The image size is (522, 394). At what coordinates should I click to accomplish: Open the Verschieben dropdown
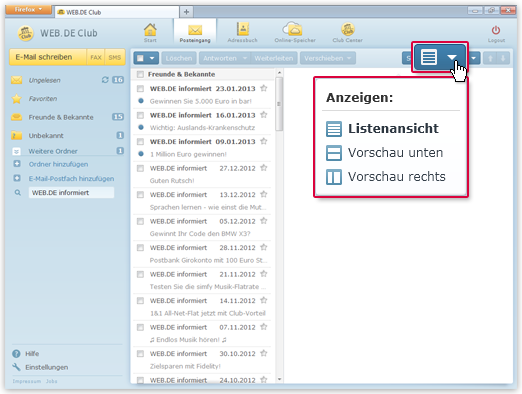[327, 58]
